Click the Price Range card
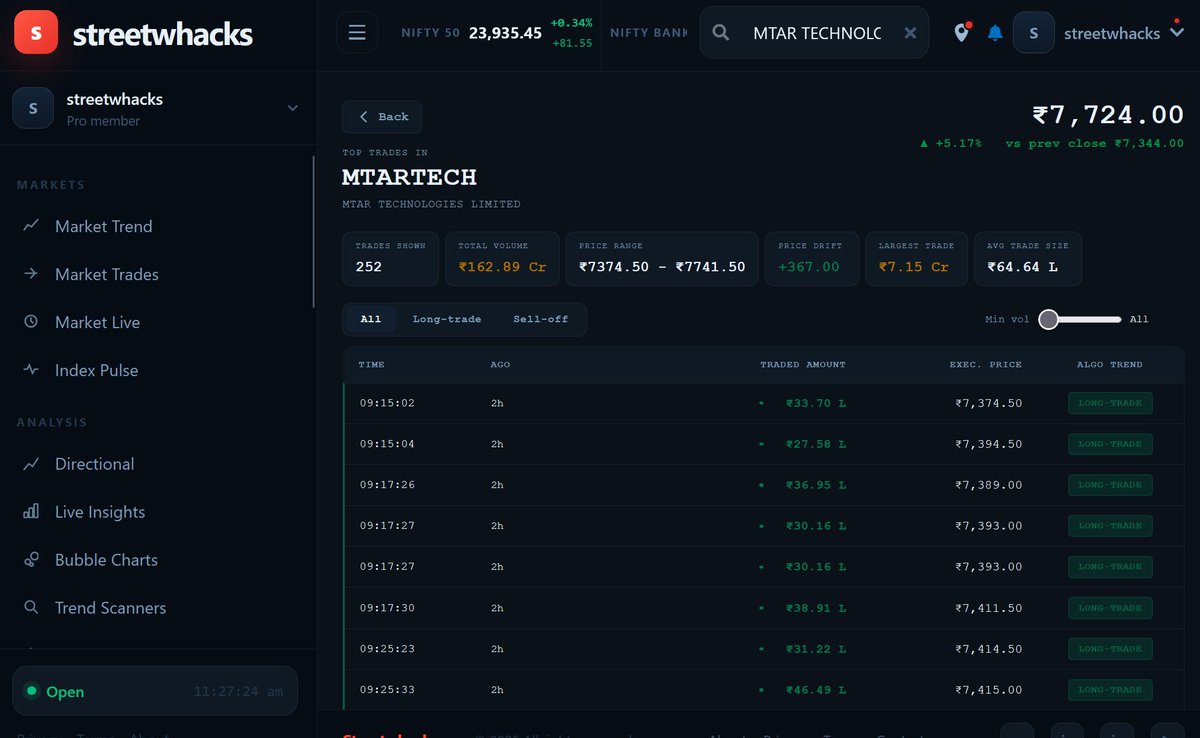This screenshot has height=738, width=1200. (662, 259)
